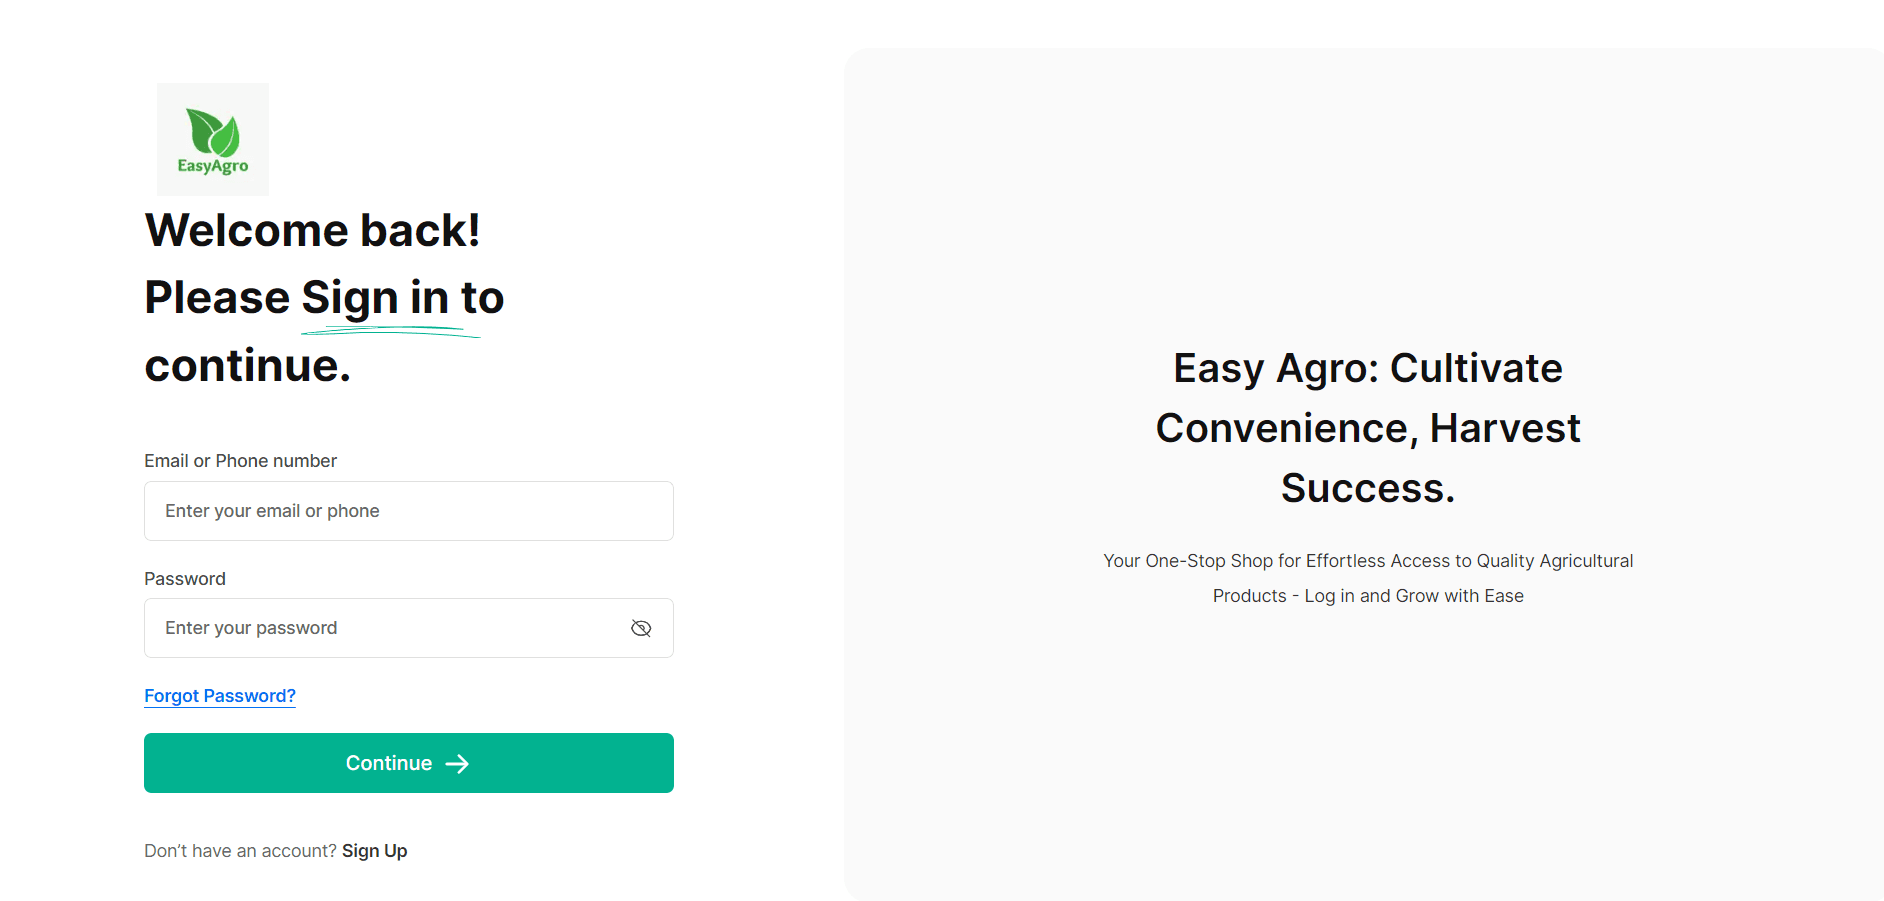Click the word 'continue.' in heading
This screenshot has width=1884, height=901.
coord(247,366)
